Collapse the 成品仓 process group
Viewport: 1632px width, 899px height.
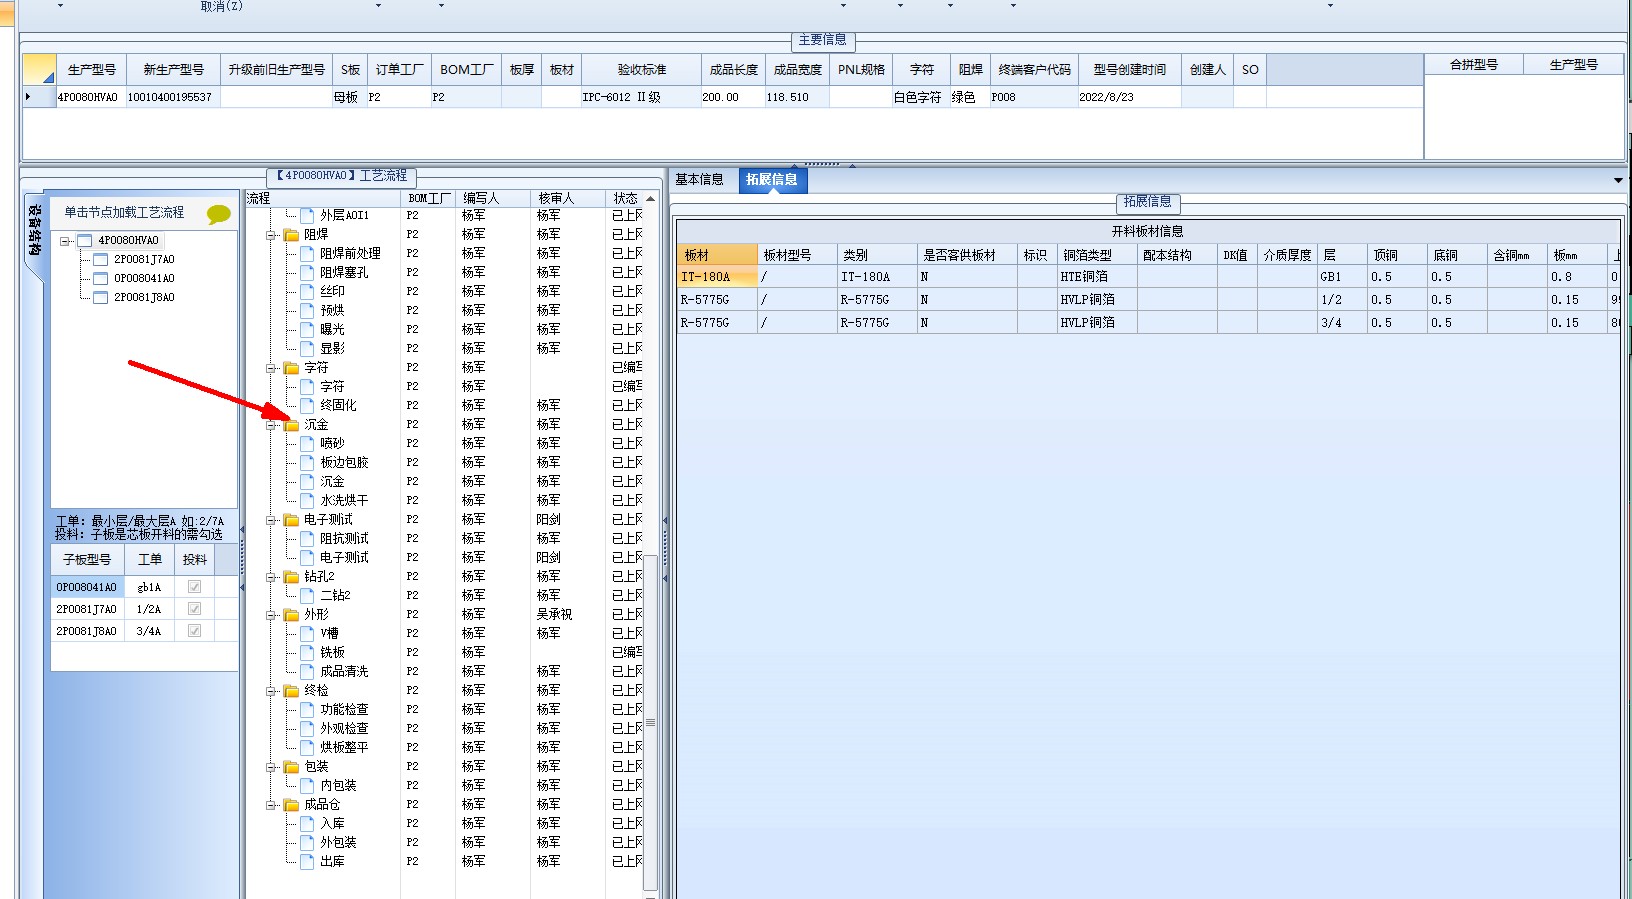coord(271,805)
